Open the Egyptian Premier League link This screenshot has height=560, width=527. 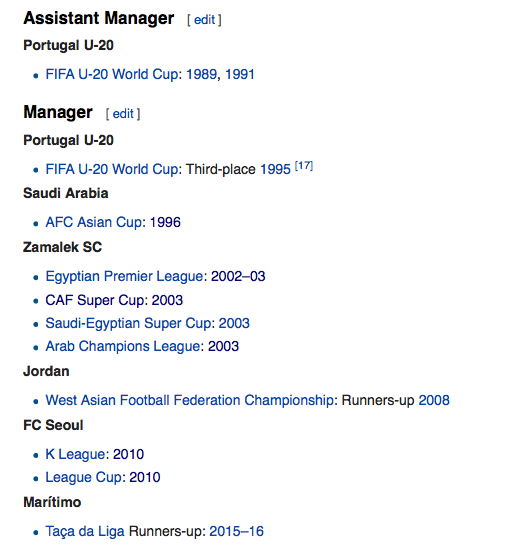[x=124, y=276]
